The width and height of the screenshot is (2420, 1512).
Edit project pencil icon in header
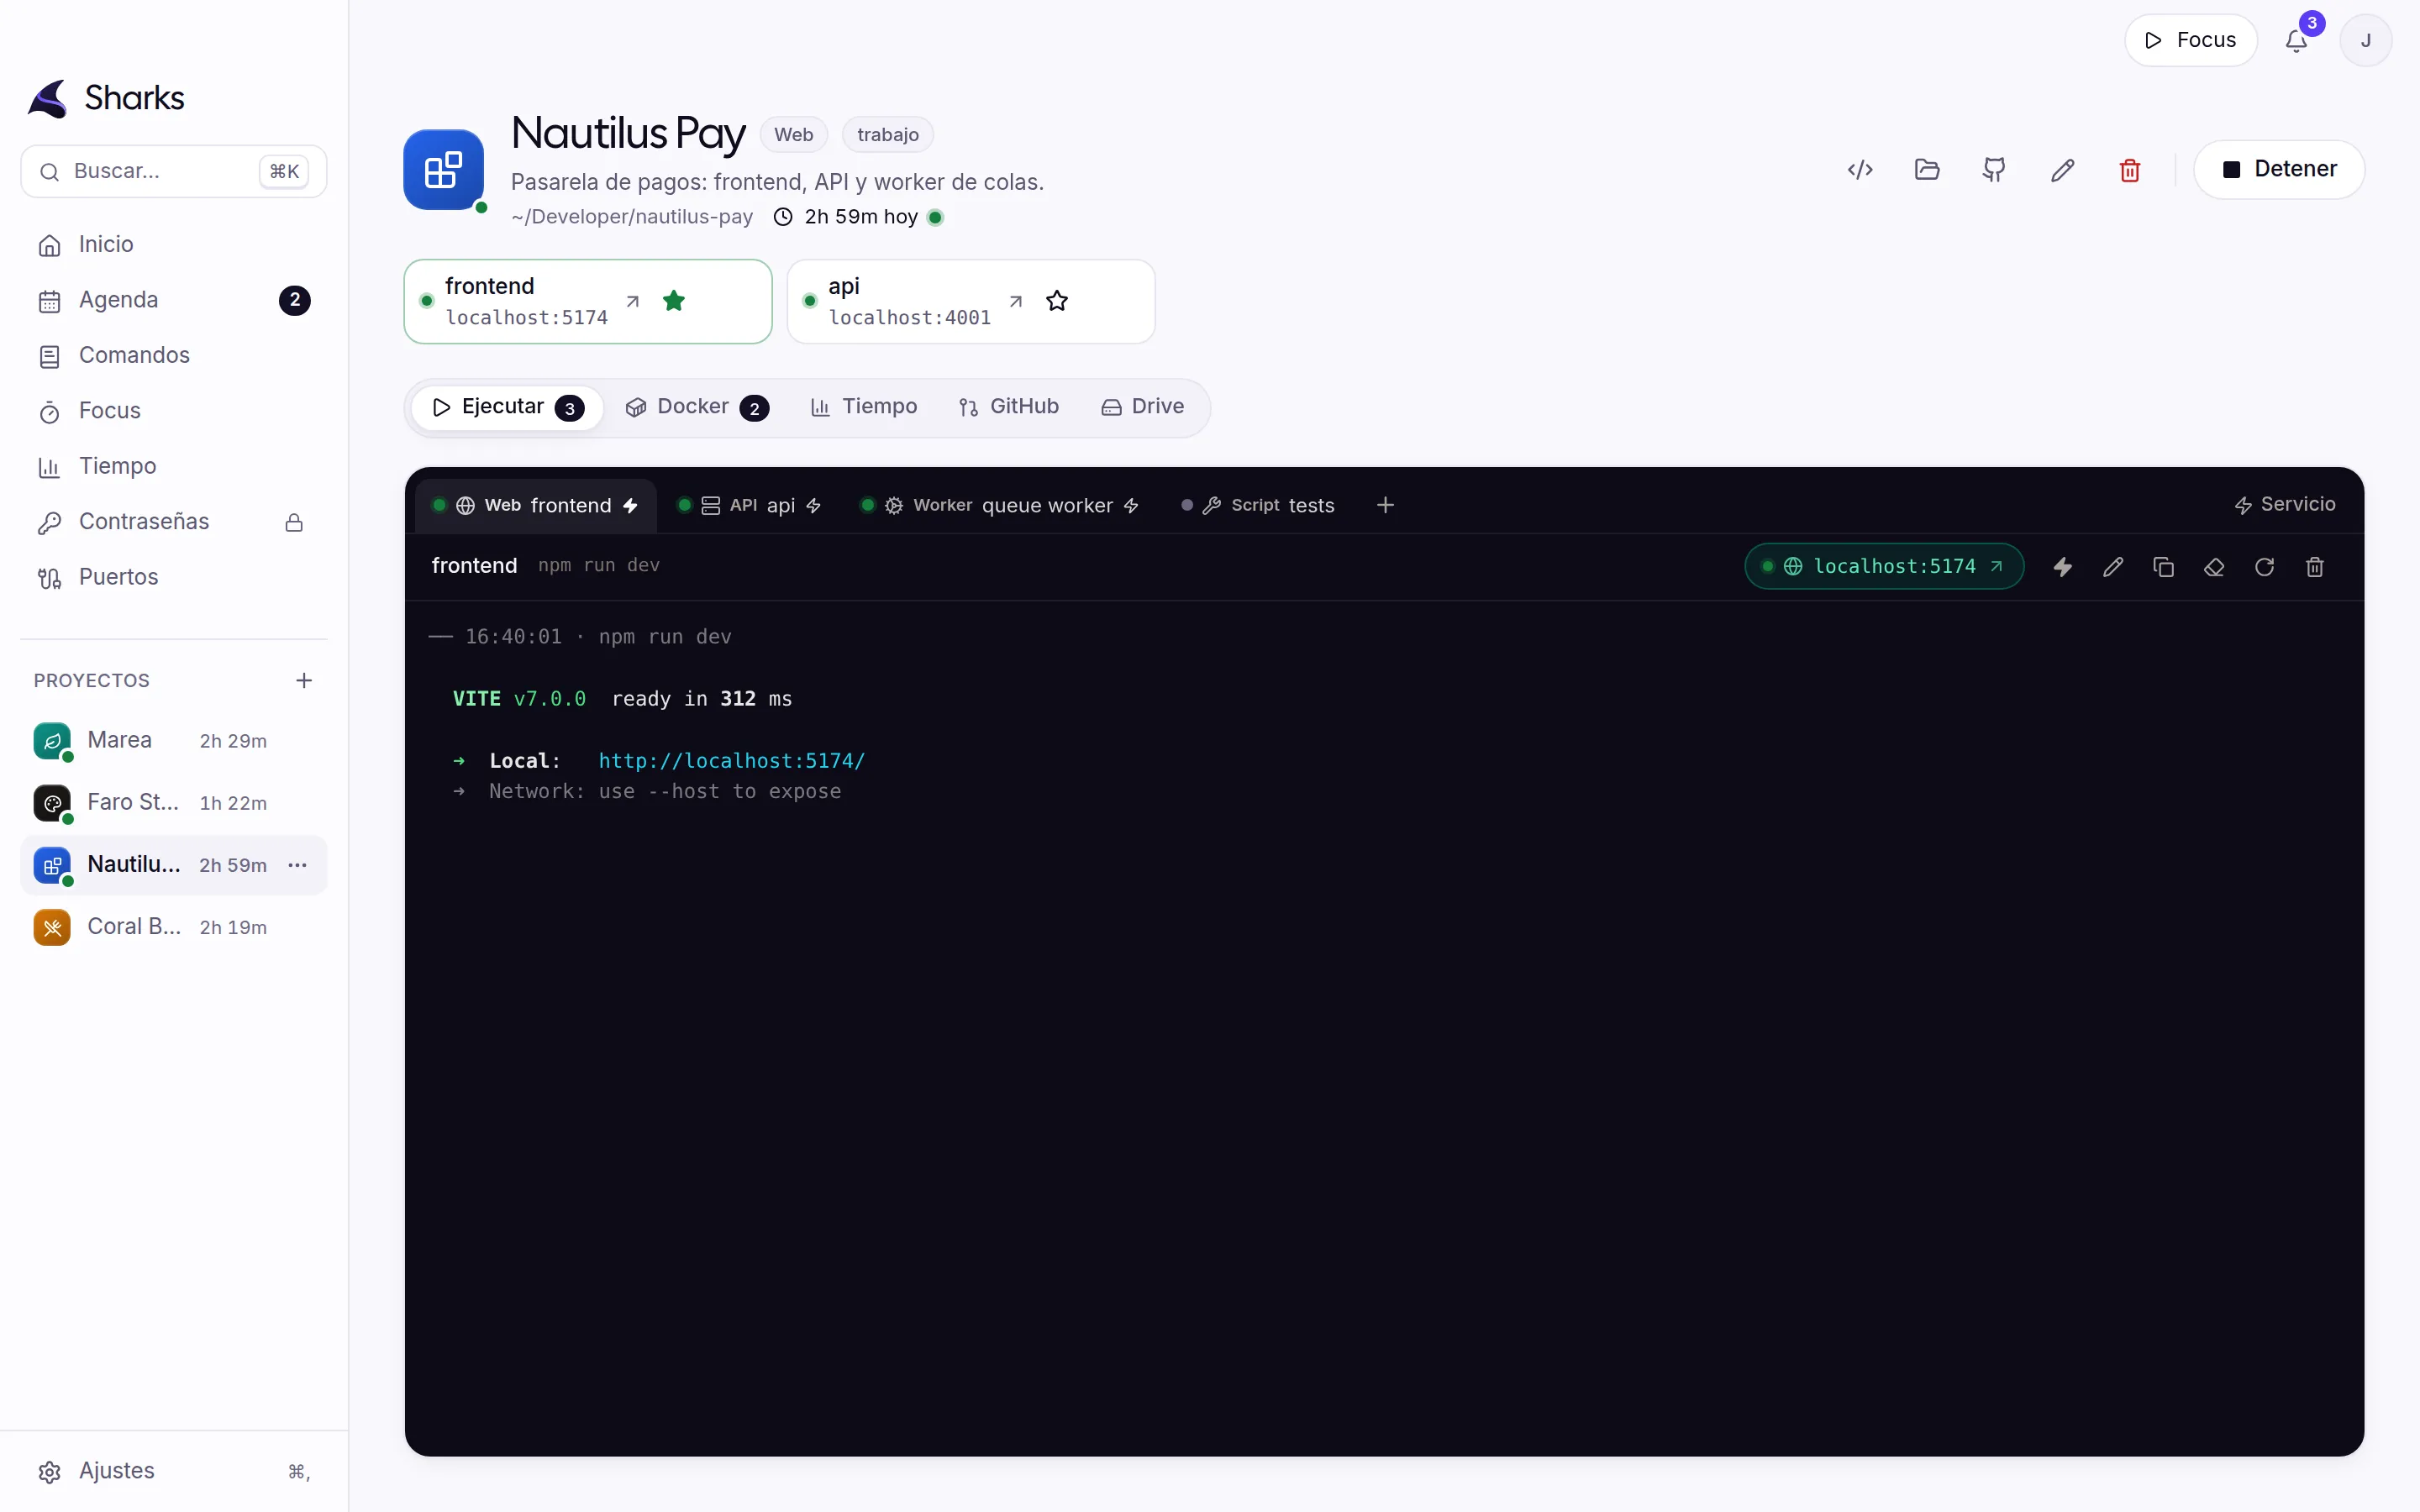(x=2062, y=170)
